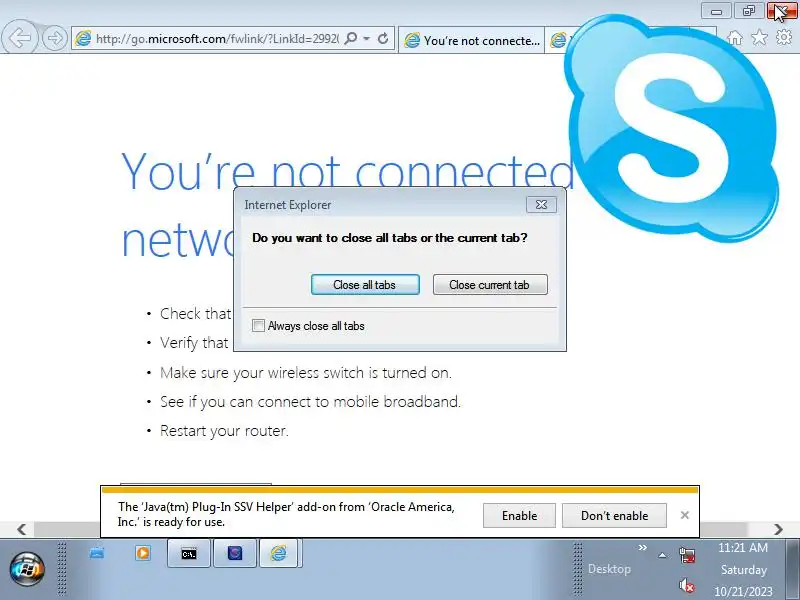Launch the media player taskbar icon
800x600 pixels.
tap(143, 553)
